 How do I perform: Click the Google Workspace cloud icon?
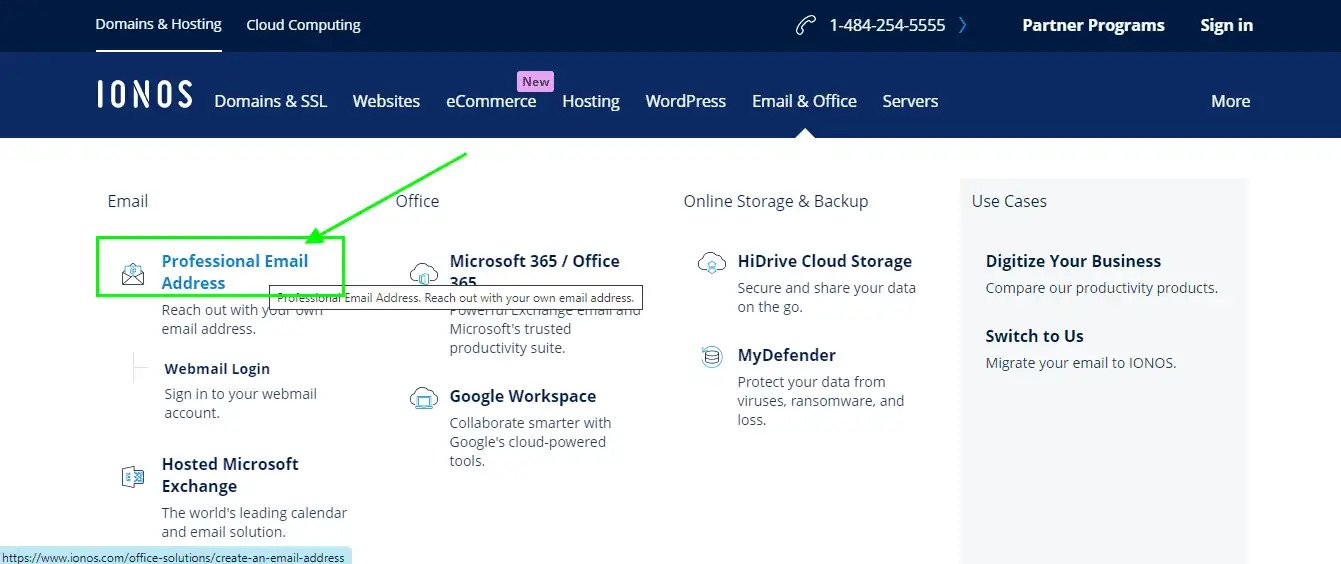pos(424,398)
